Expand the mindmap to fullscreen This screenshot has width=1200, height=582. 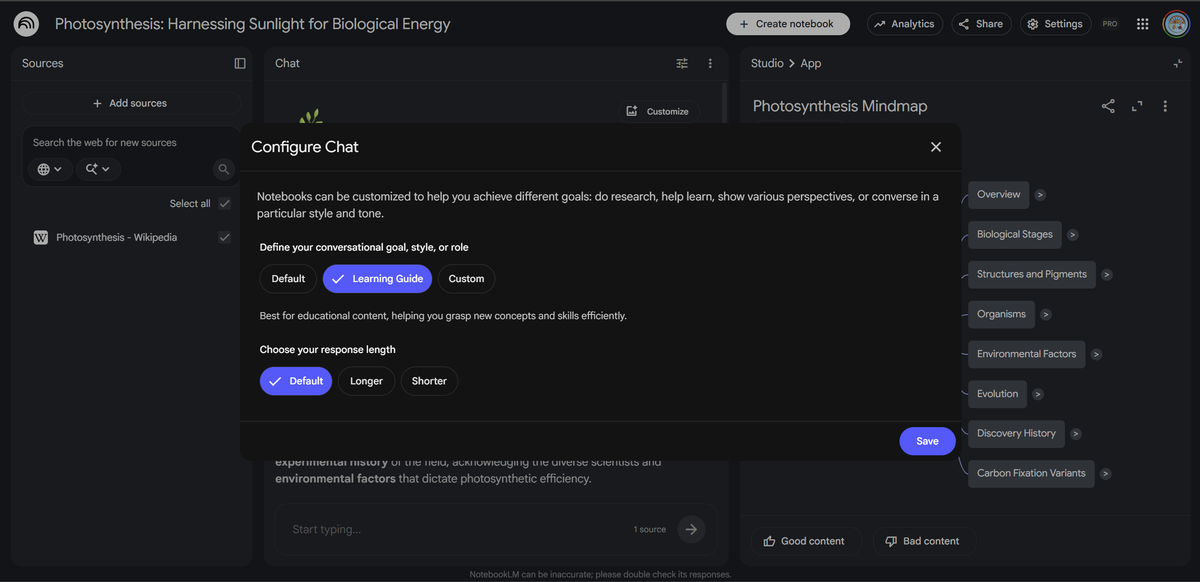click(x=1137, y=106)
